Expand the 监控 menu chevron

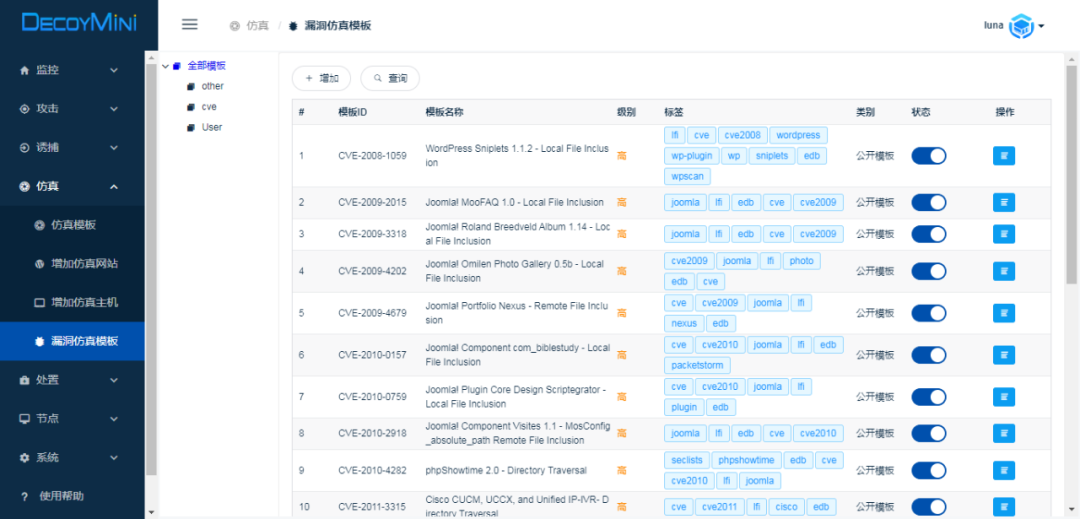(x=114, y=70)
